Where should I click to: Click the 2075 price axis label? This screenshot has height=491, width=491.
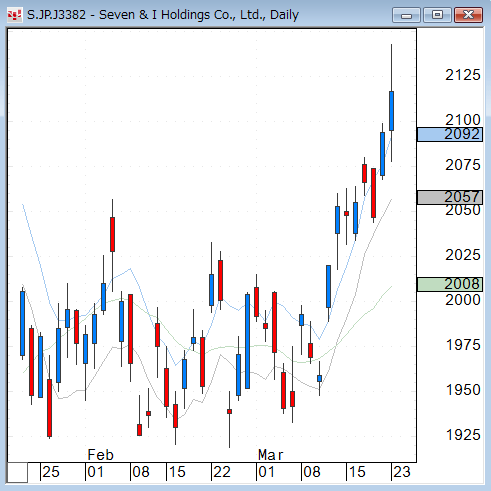coord(463,165)
